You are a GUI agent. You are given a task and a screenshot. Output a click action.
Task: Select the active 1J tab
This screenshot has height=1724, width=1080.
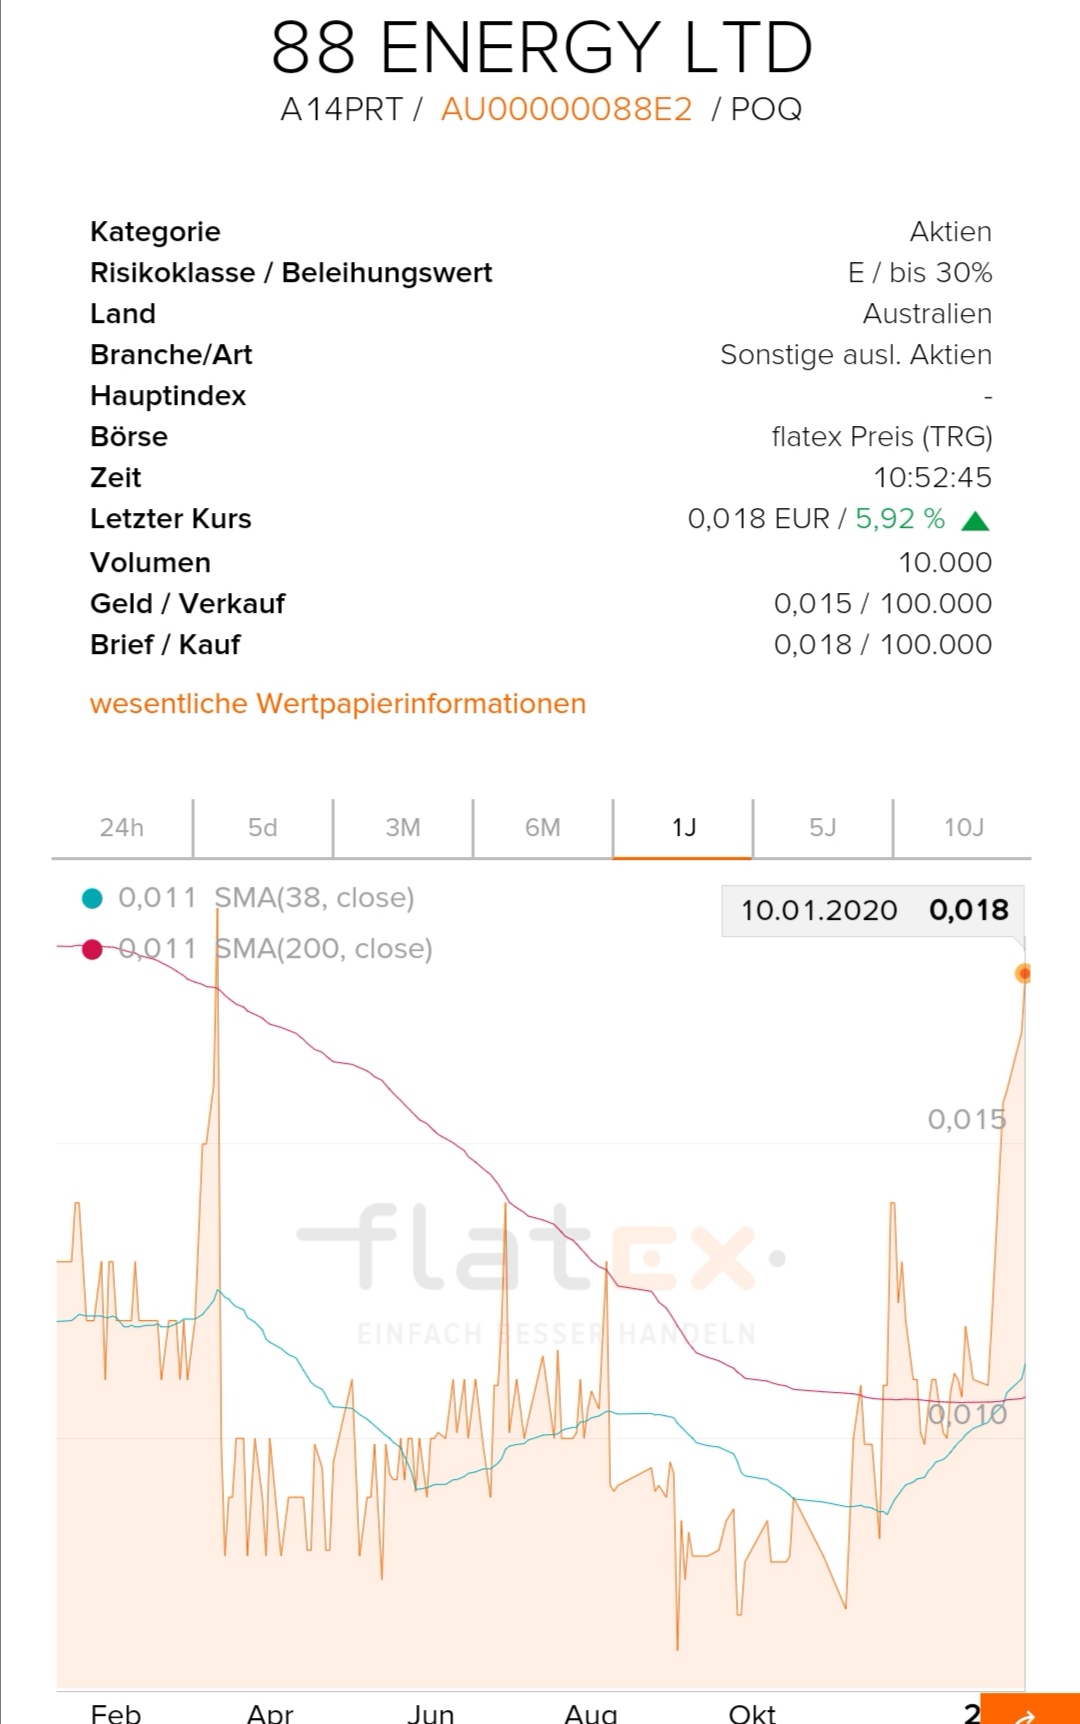coord(683,828)
